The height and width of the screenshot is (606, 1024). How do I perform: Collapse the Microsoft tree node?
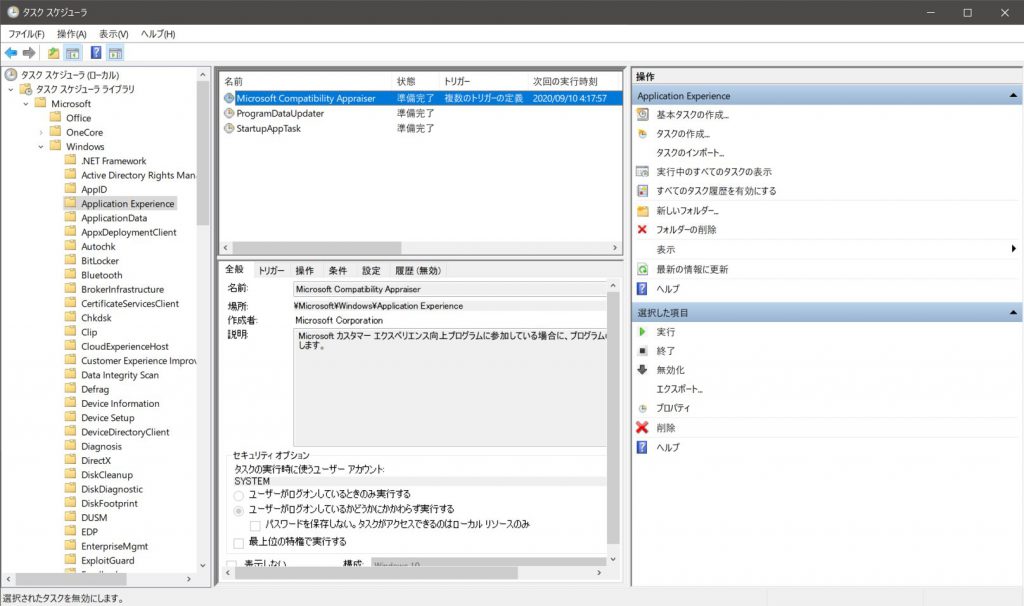pyautogui.click(x=26, y=104)
